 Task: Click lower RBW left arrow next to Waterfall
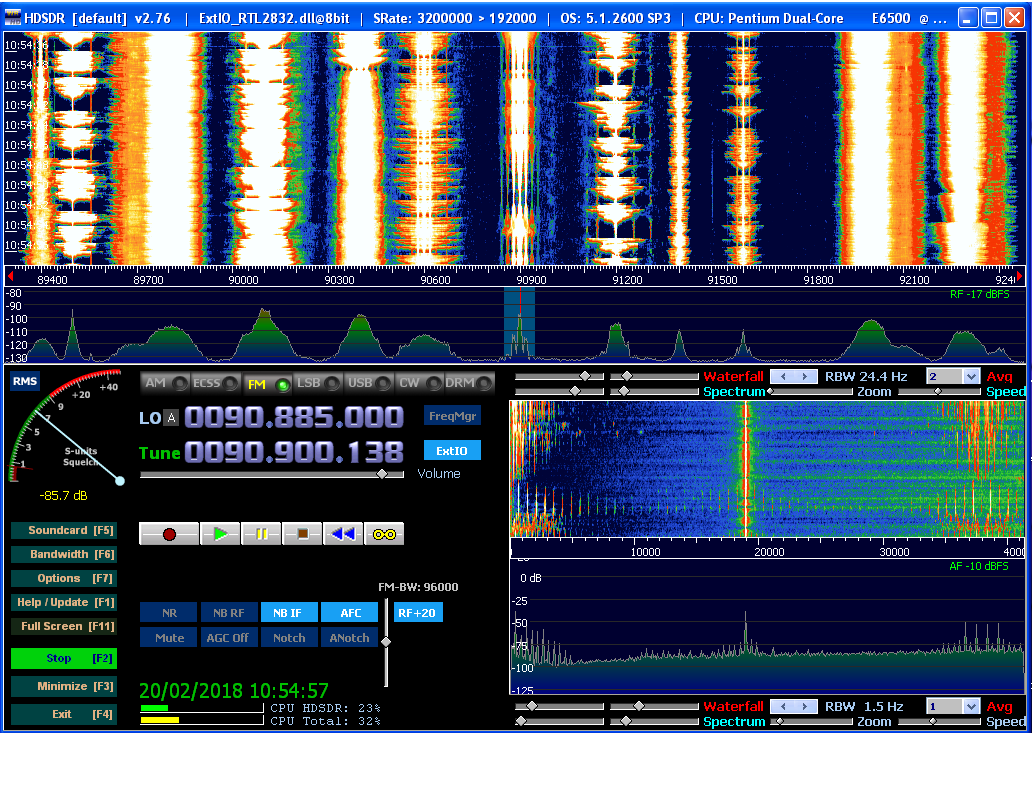point(783,706)
